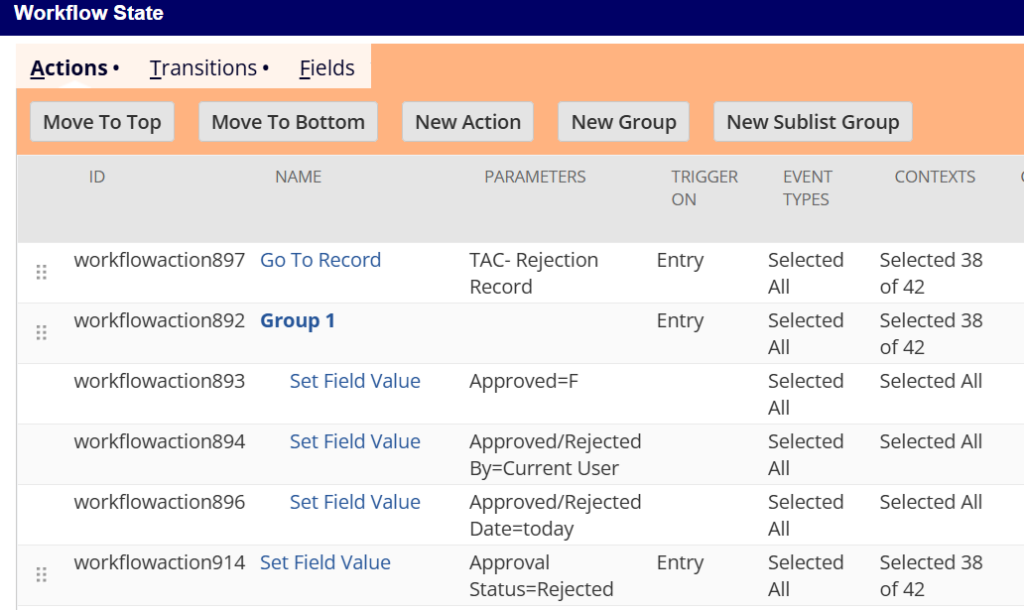Viewport: 1024px width, 610px height.
Task: Click Entry trigger for workflowaction914
Action: pos(680,563)
